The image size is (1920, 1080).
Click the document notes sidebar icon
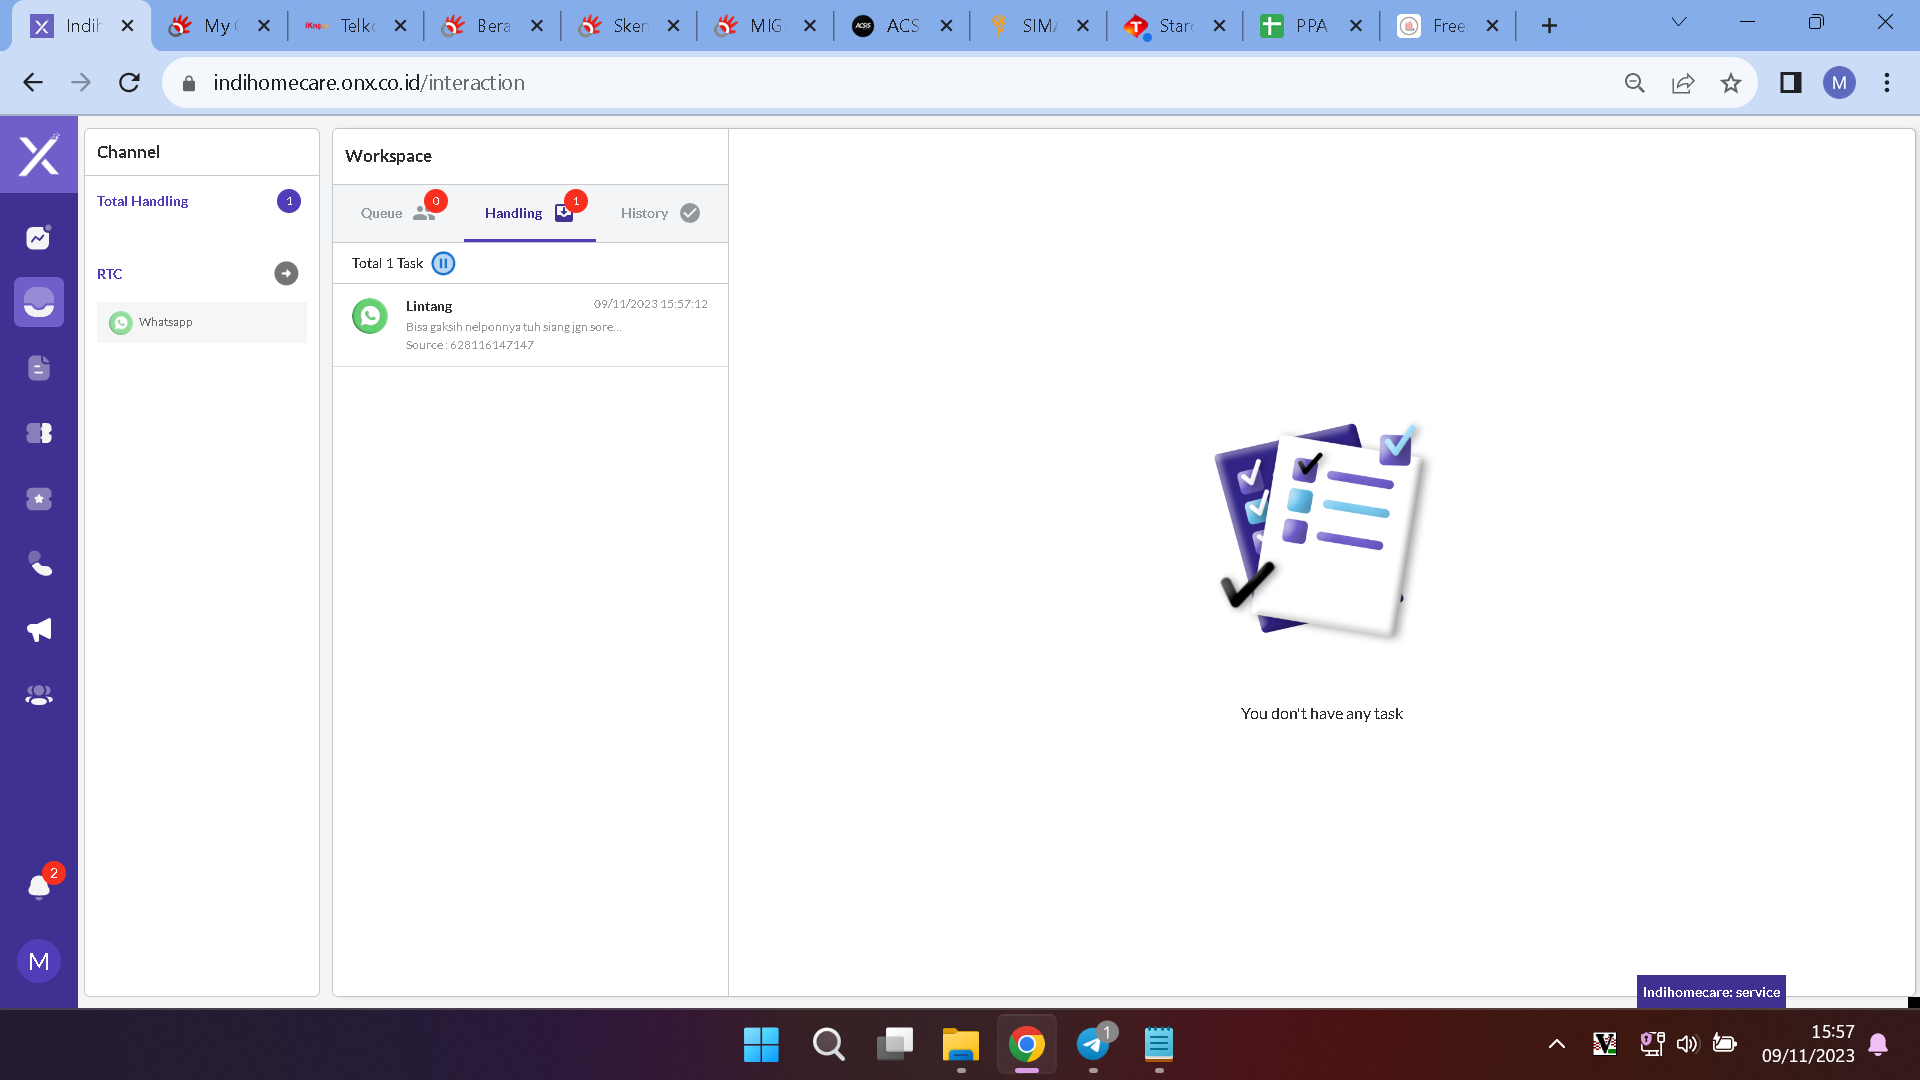(x=39, y=368)
